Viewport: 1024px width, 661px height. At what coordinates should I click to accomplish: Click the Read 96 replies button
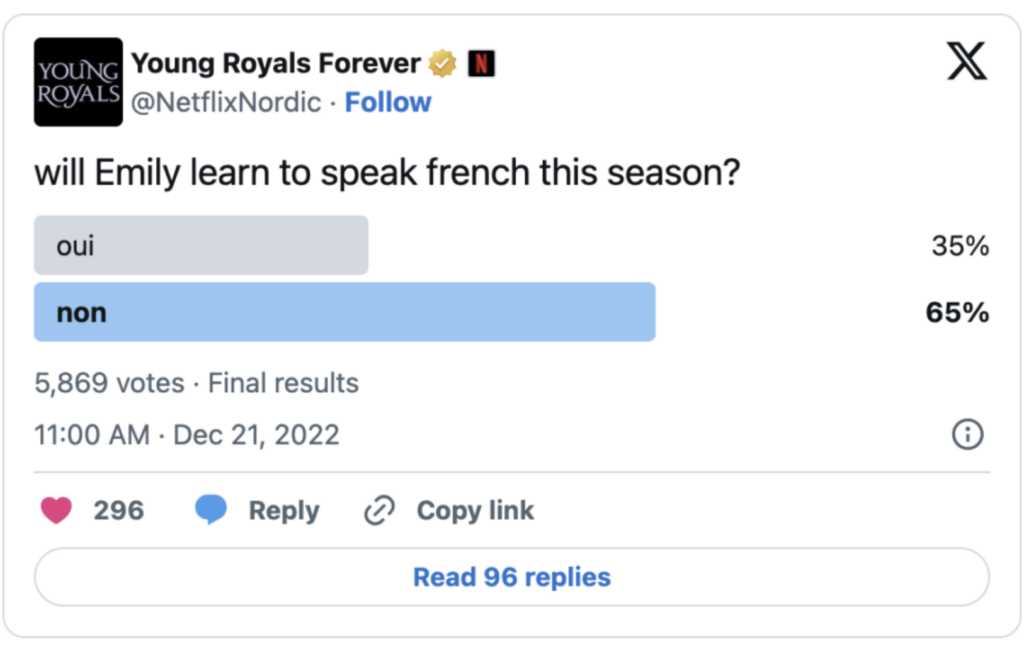511,577
